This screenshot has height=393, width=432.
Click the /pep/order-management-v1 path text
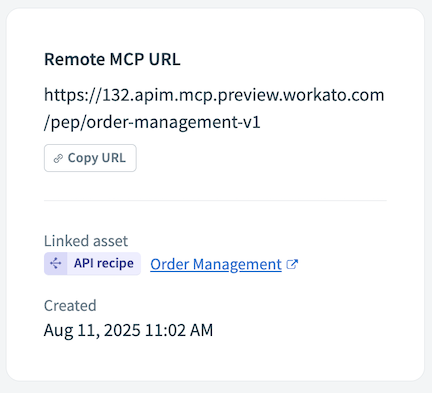coord(152,122)
